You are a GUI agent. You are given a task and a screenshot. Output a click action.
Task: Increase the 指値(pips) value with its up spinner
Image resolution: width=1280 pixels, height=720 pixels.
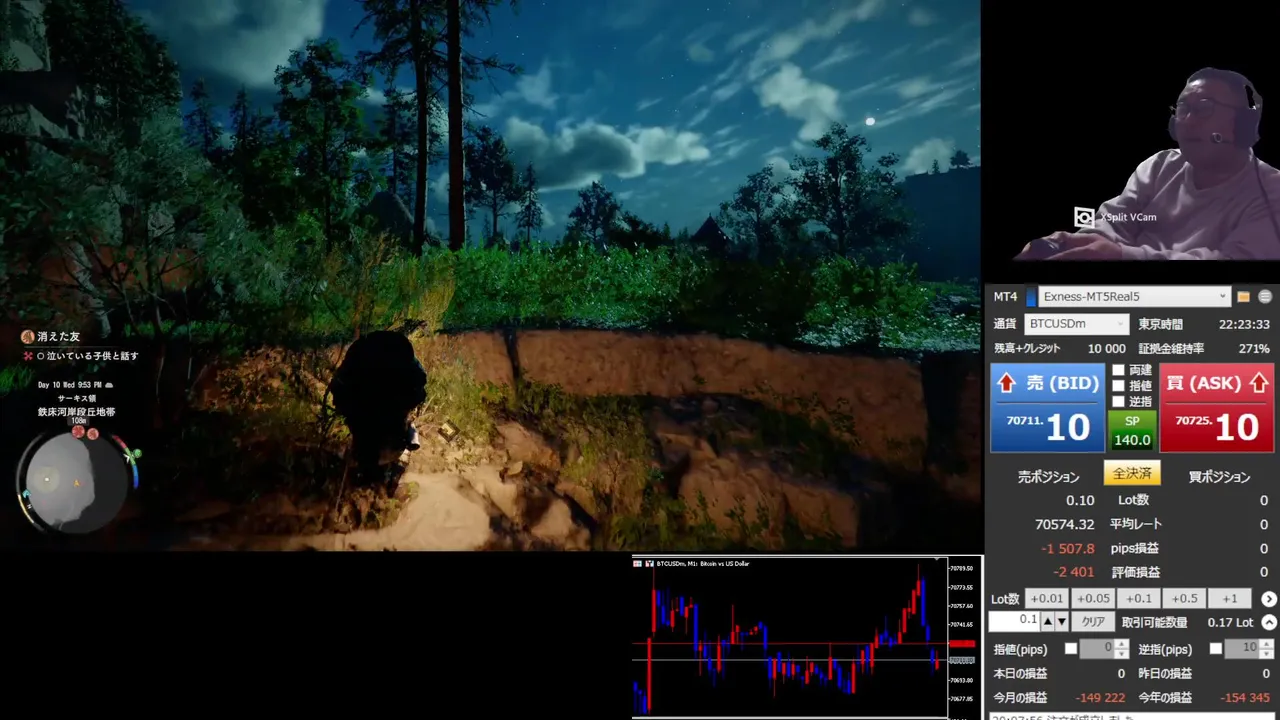coord(1121,644)
